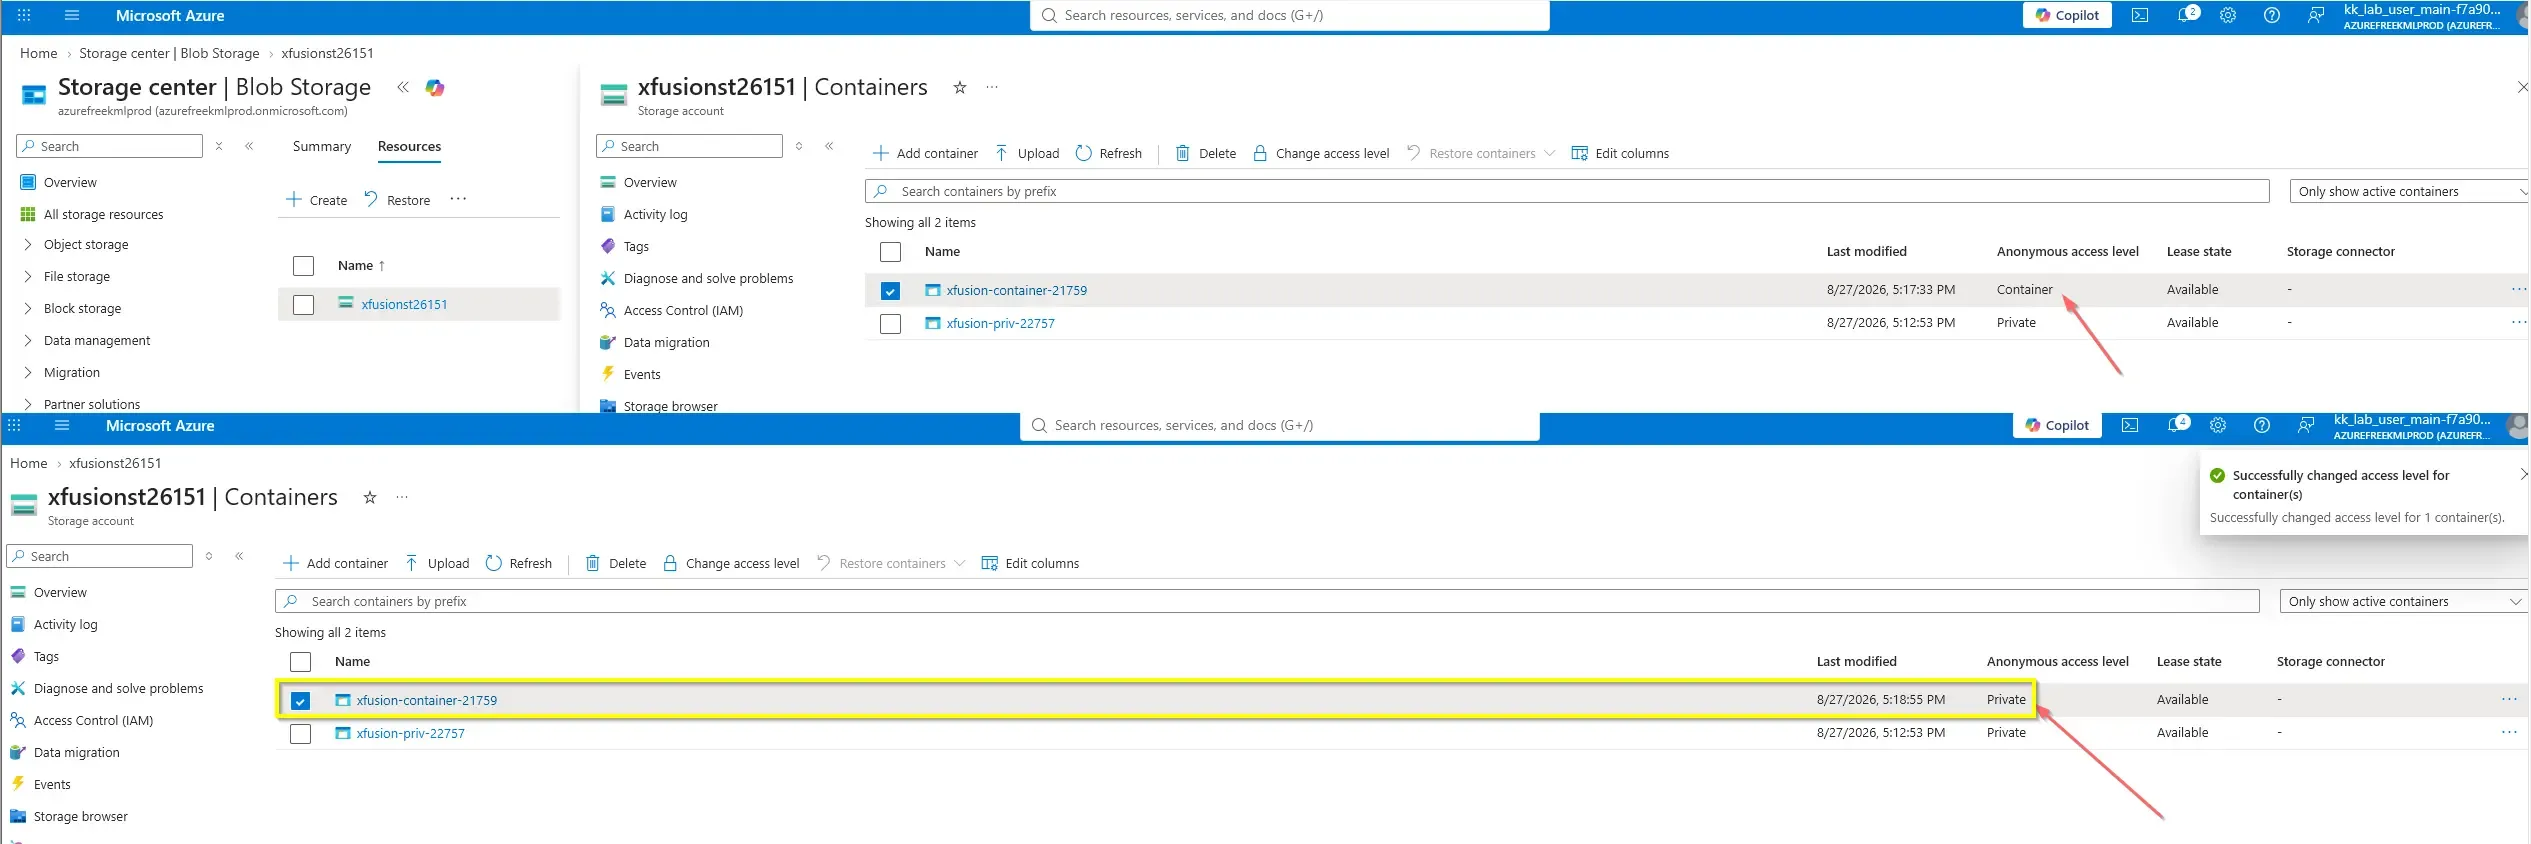Open more commands ellipsis next to Restore
This screenshot has width=2531, height=844.
[x=458, y=199]
